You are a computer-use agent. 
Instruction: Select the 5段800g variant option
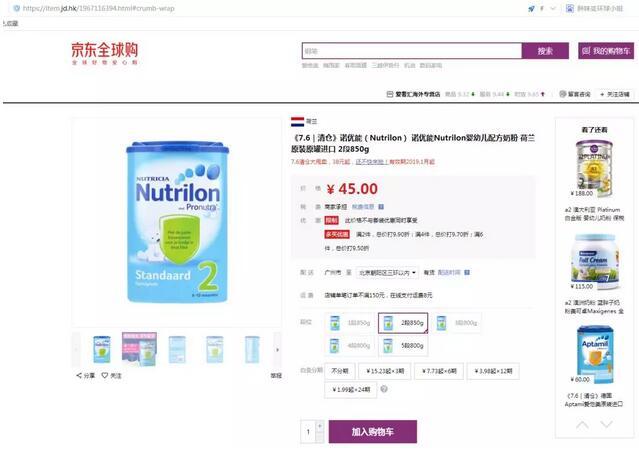pyautogui.click(x=403, y=346)
